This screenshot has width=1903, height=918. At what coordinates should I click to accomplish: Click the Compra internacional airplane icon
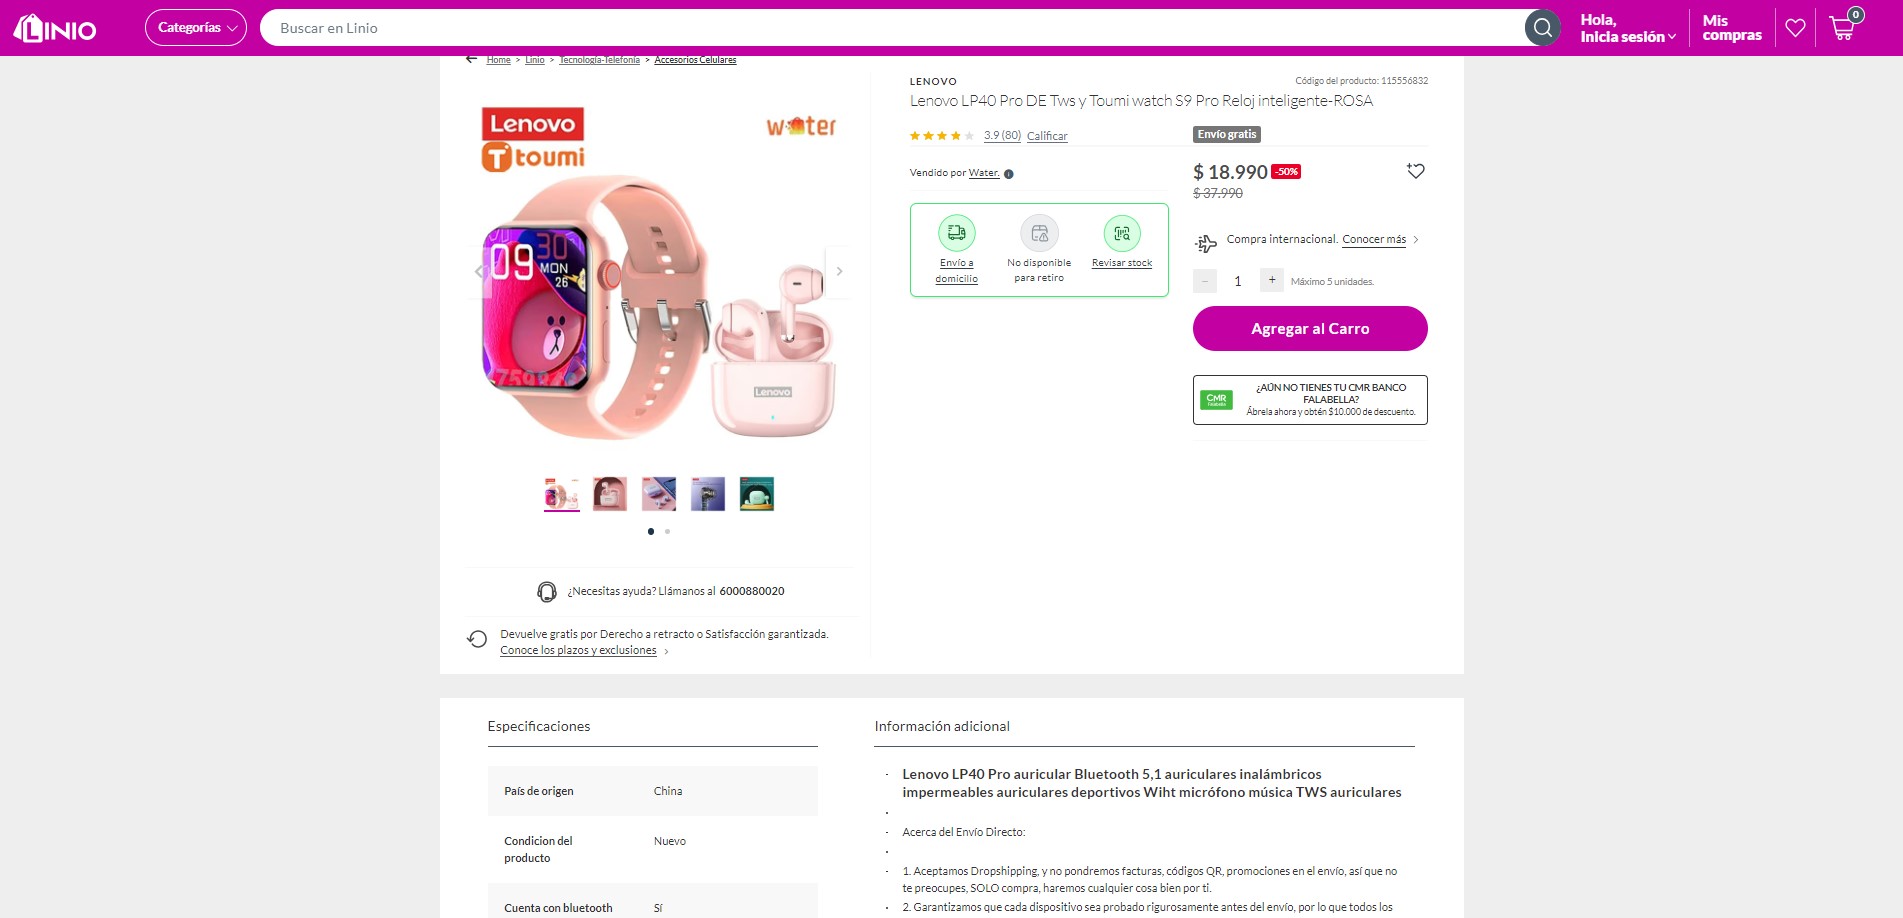click(x=1205, y=239)
